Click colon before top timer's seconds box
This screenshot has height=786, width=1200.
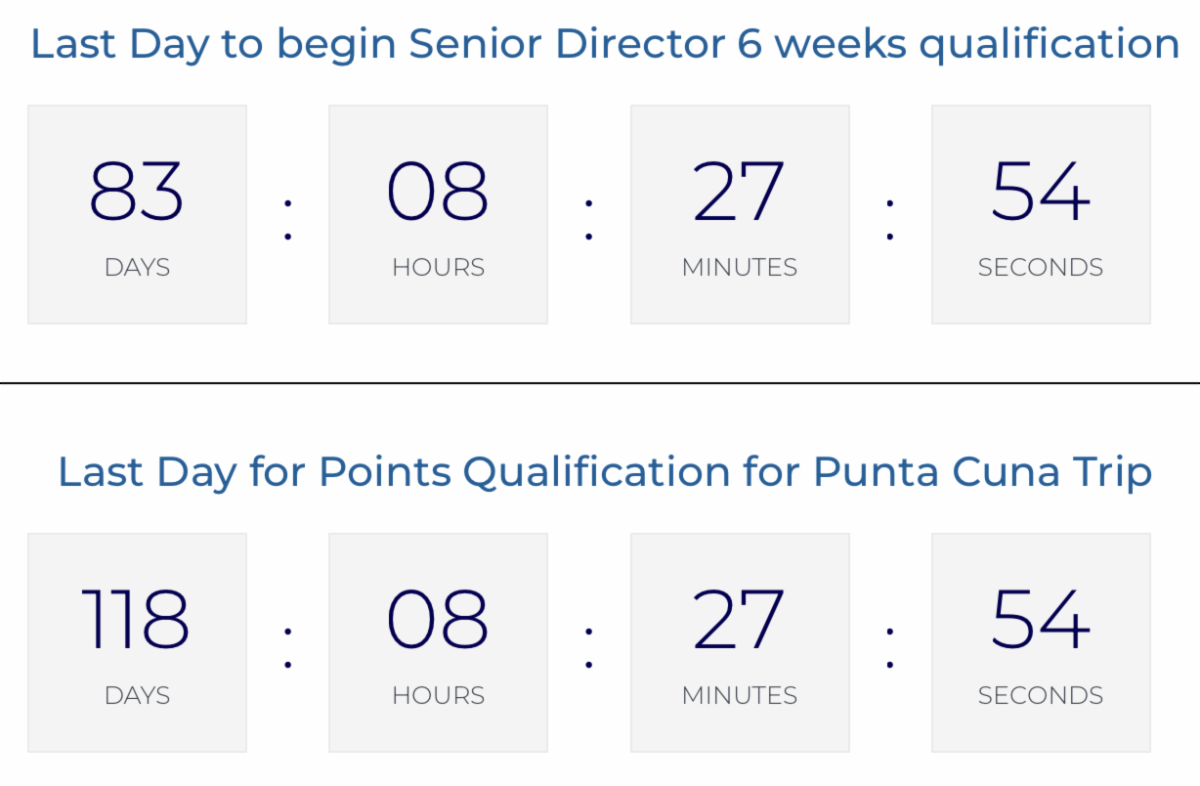890,219
